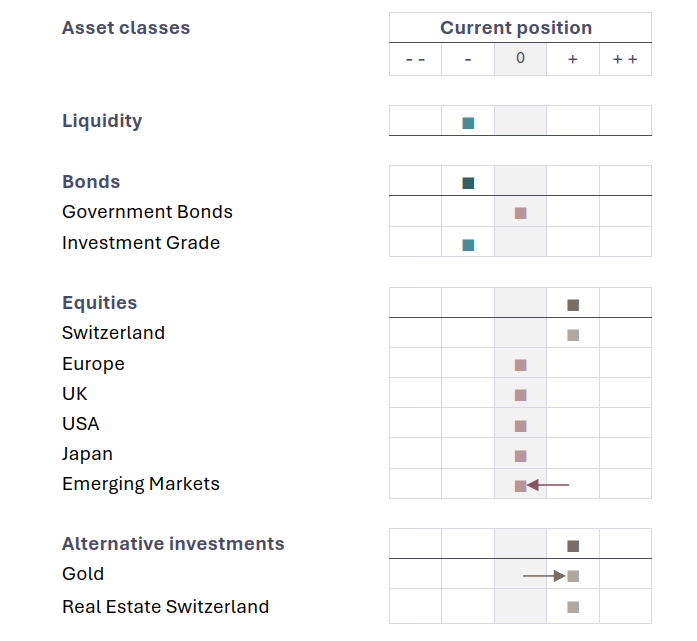Click the Asset classes heading
The image size is (697, 641).
[126, 28]
